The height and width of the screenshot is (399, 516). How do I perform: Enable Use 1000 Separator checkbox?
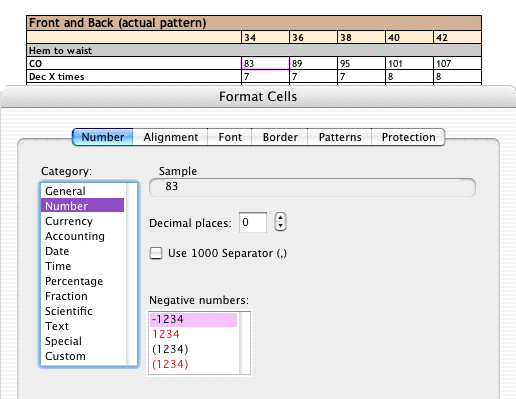(x=156, y=253)
